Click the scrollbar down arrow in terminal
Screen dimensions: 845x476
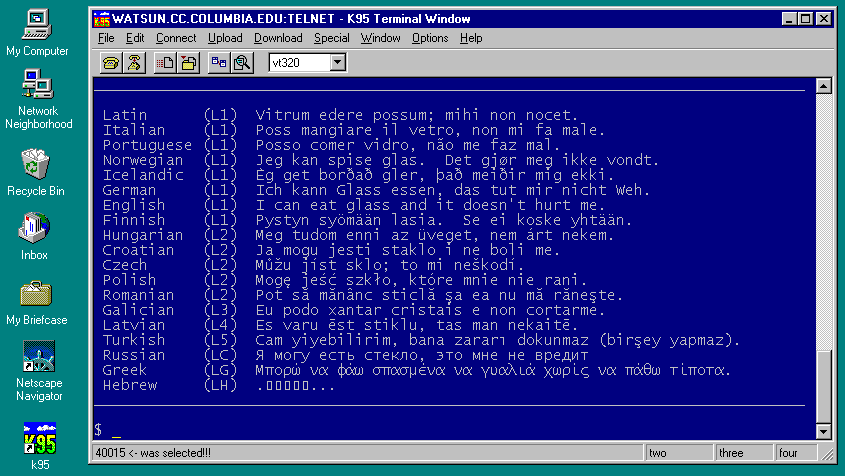(823, 431)
